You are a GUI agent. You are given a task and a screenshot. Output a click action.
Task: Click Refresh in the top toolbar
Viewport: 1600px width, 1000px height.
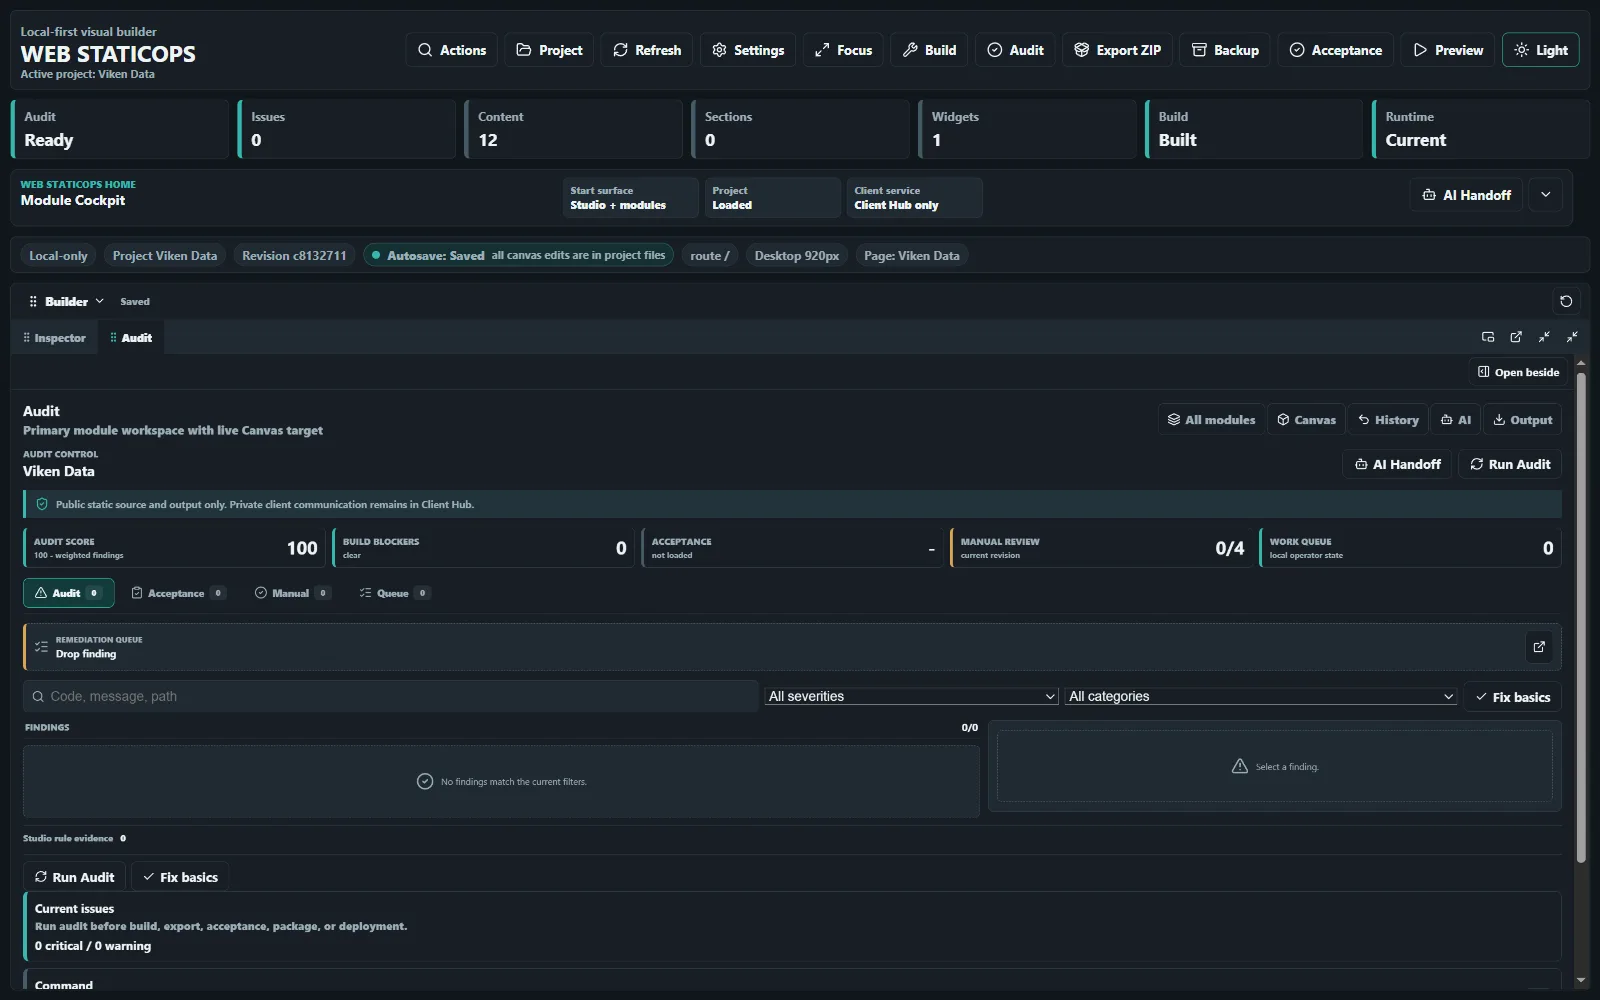[x=647, y=50]
